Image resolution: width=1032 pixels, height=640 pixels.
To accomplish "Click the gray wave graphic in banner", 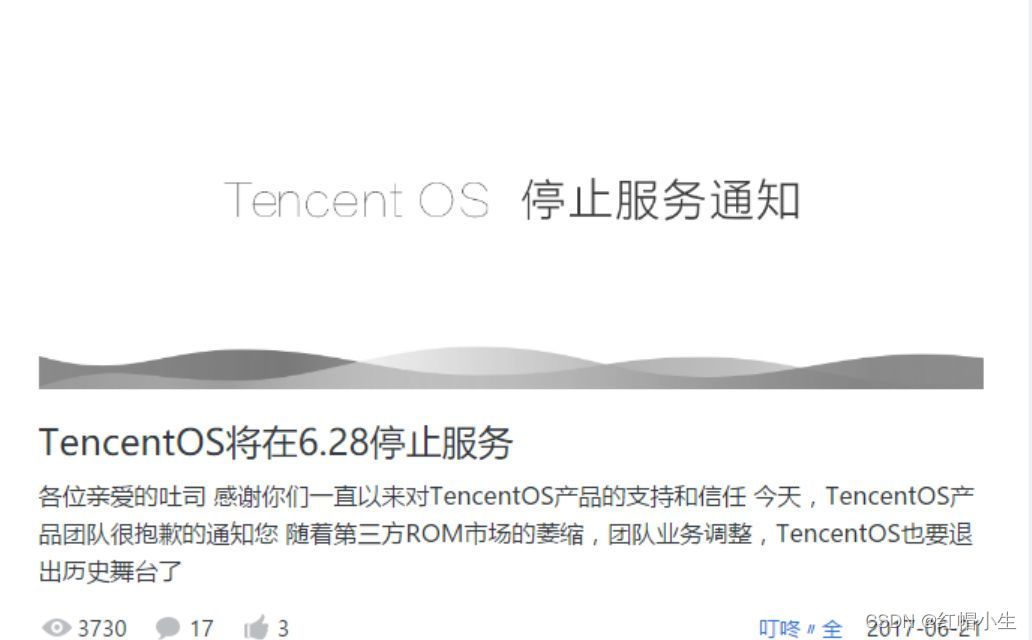I will pos(511,368).
